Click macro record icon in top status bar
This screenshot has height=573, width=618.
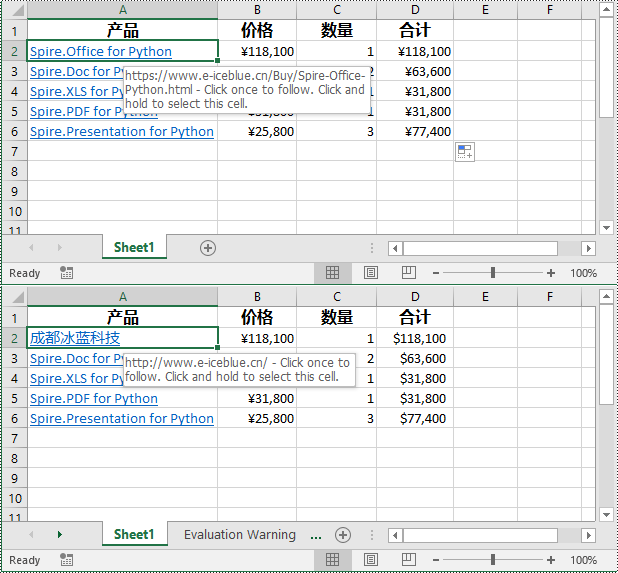[66, 273]
